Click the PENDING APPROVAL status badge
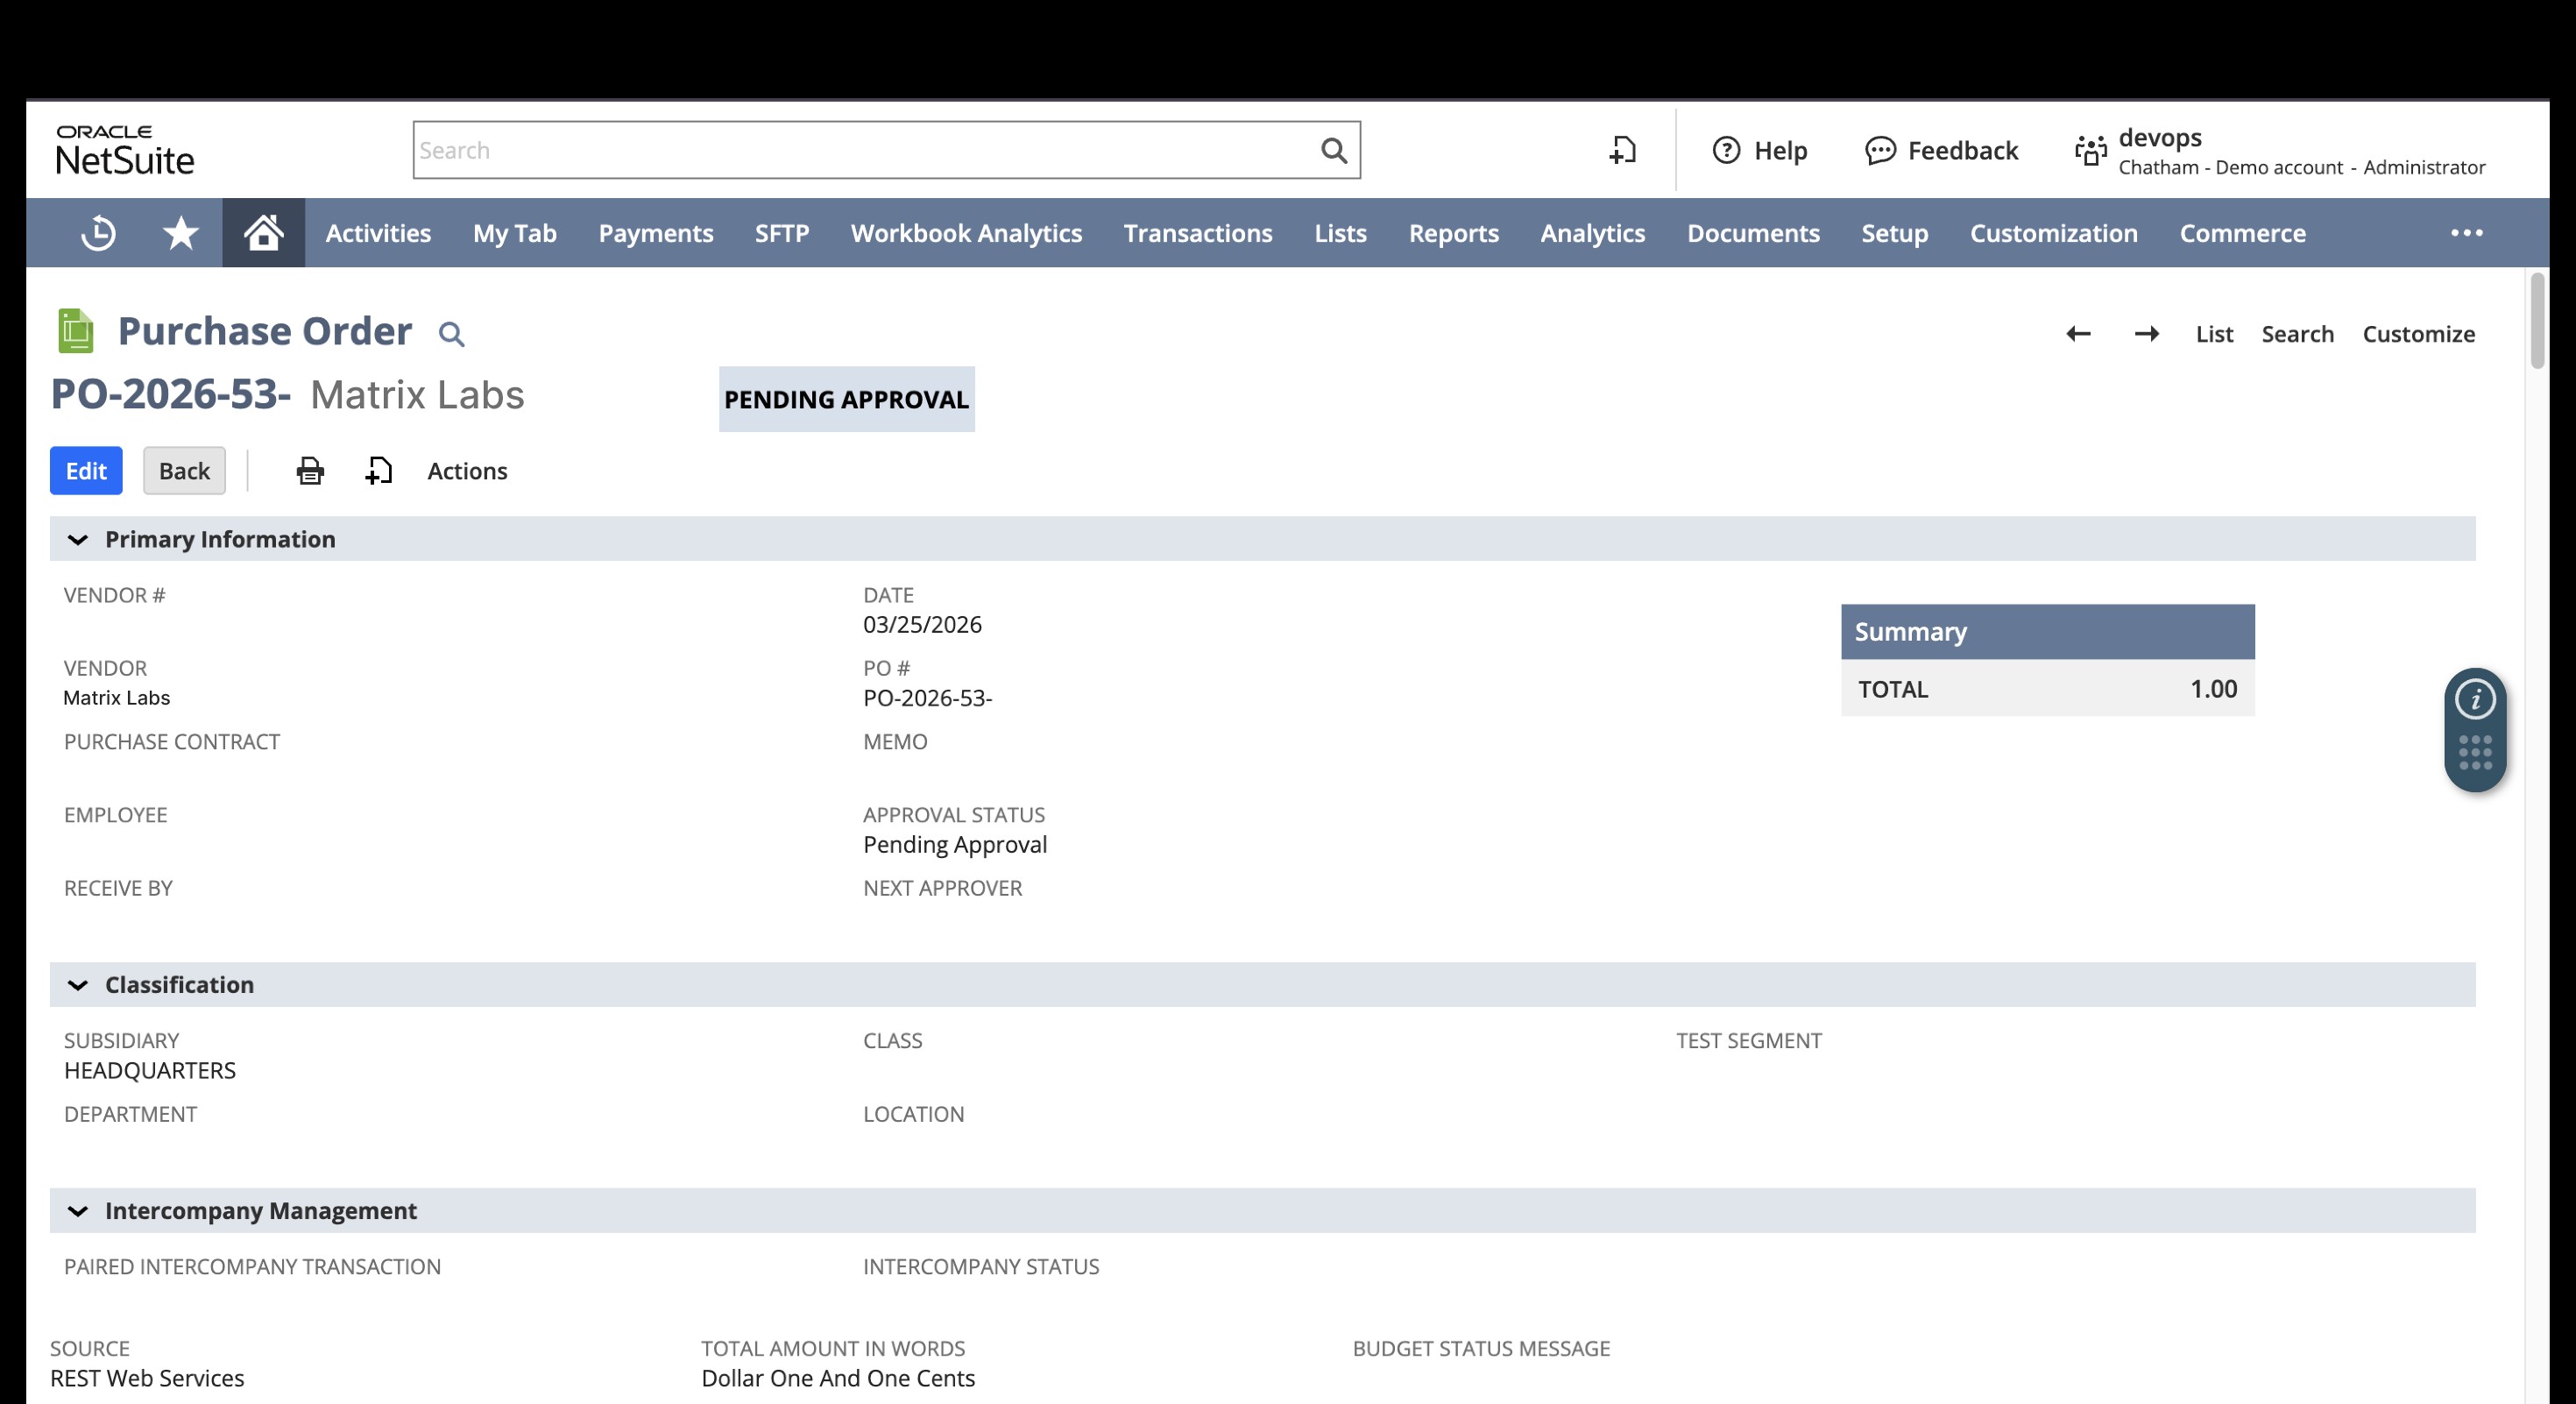This screenshot has height=1404, width=2576. click(846, 399)
